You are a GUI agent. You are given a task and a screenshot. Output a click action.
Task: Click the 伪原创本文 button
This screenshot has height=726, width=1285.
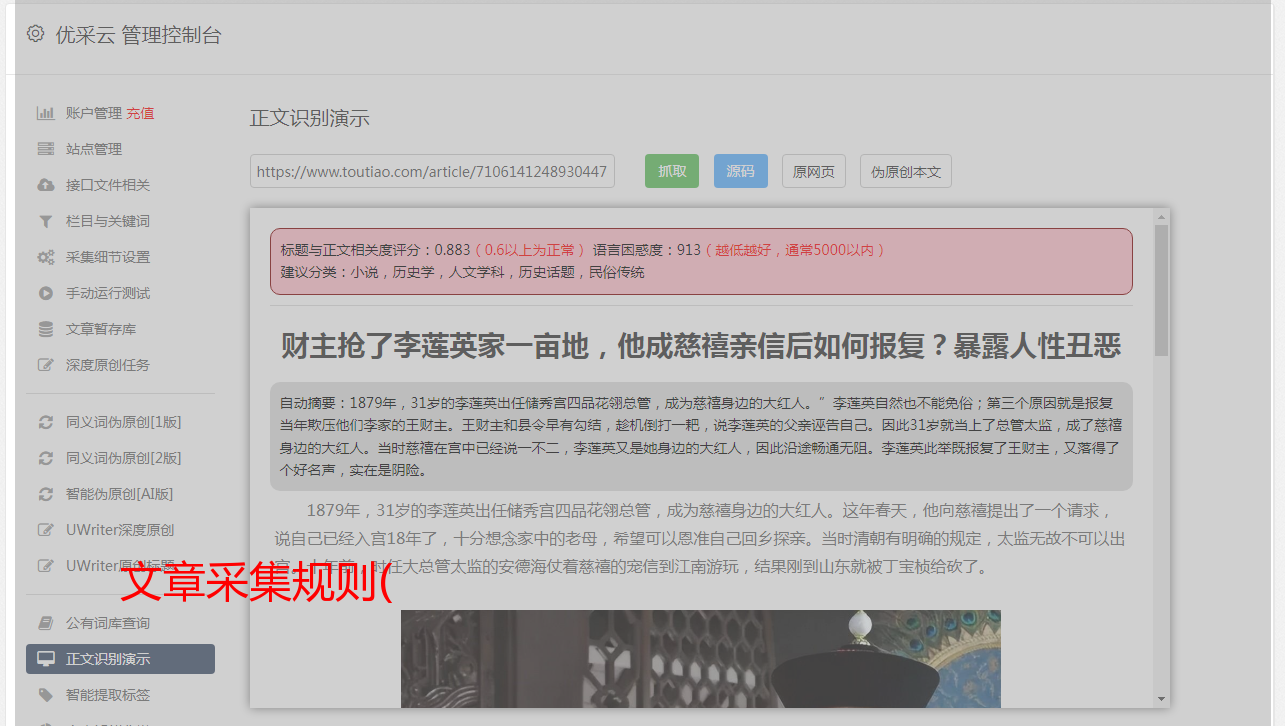906,171
